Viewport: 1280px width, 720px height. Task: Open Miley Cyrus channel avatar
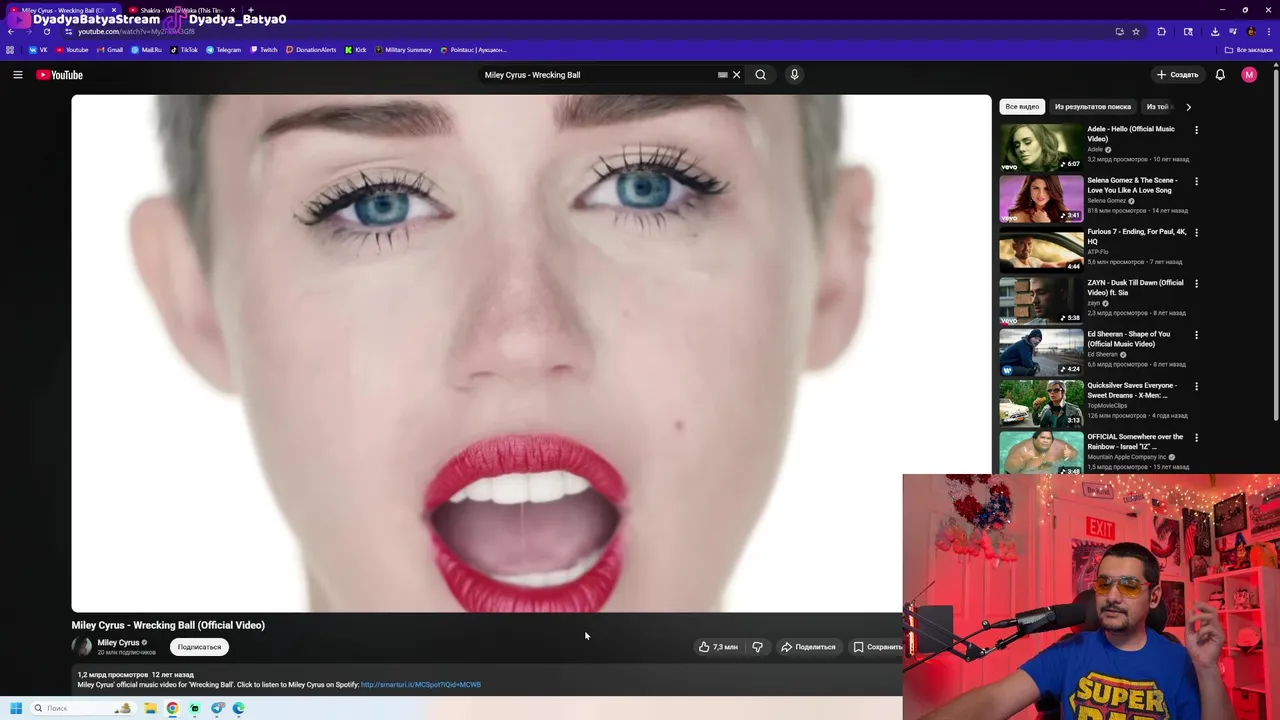pos(82,647)
